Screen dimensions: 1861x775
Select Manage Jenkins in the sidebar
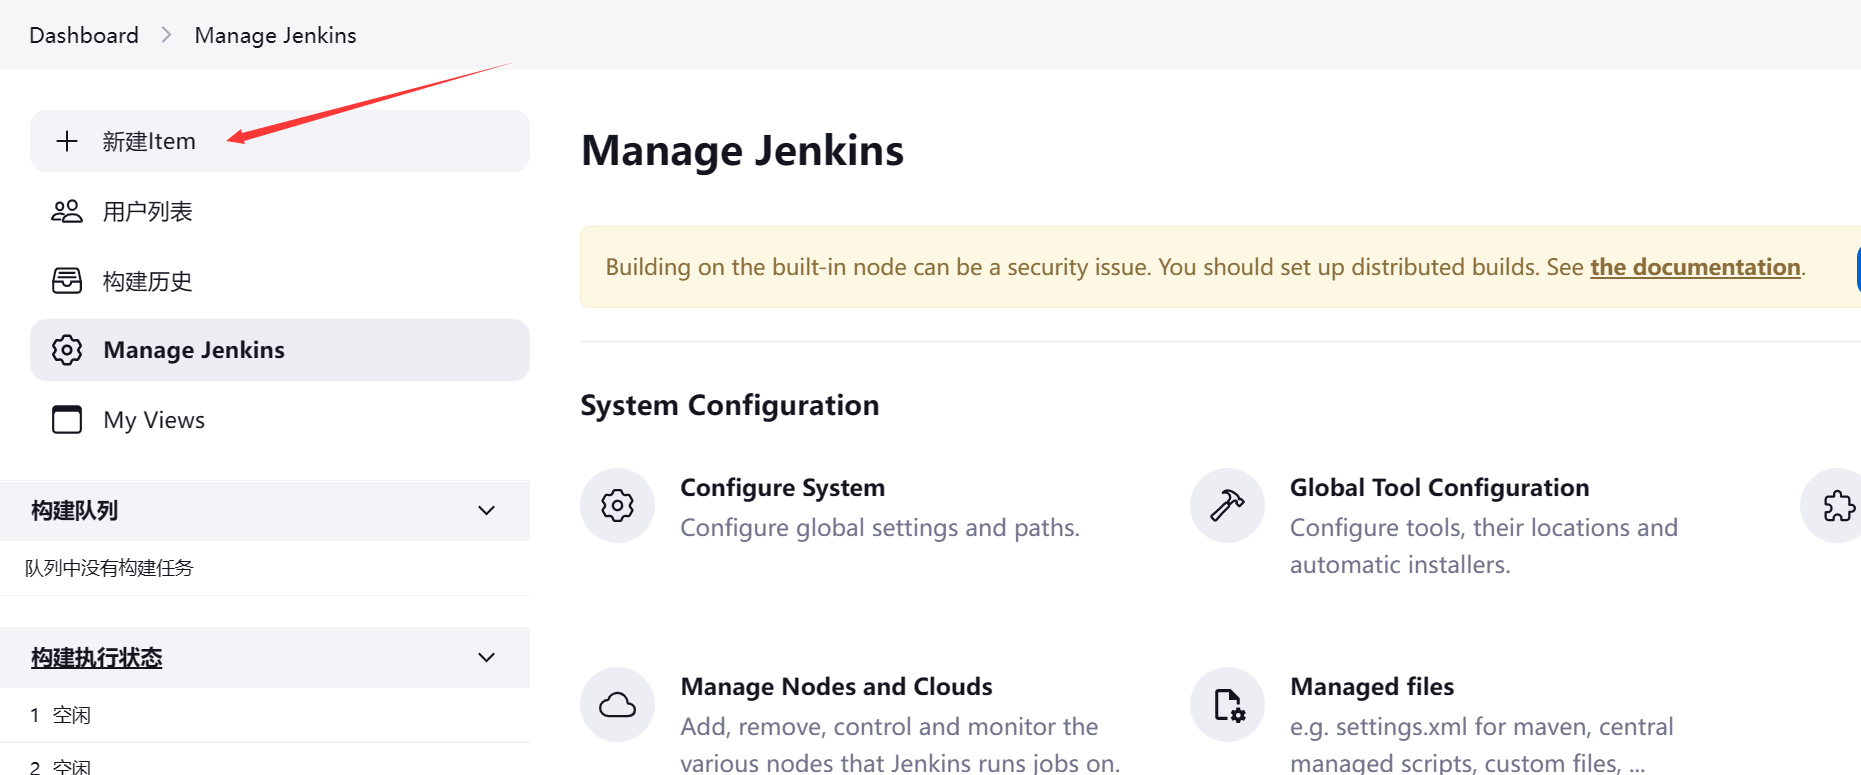click(x=280, y=350)
